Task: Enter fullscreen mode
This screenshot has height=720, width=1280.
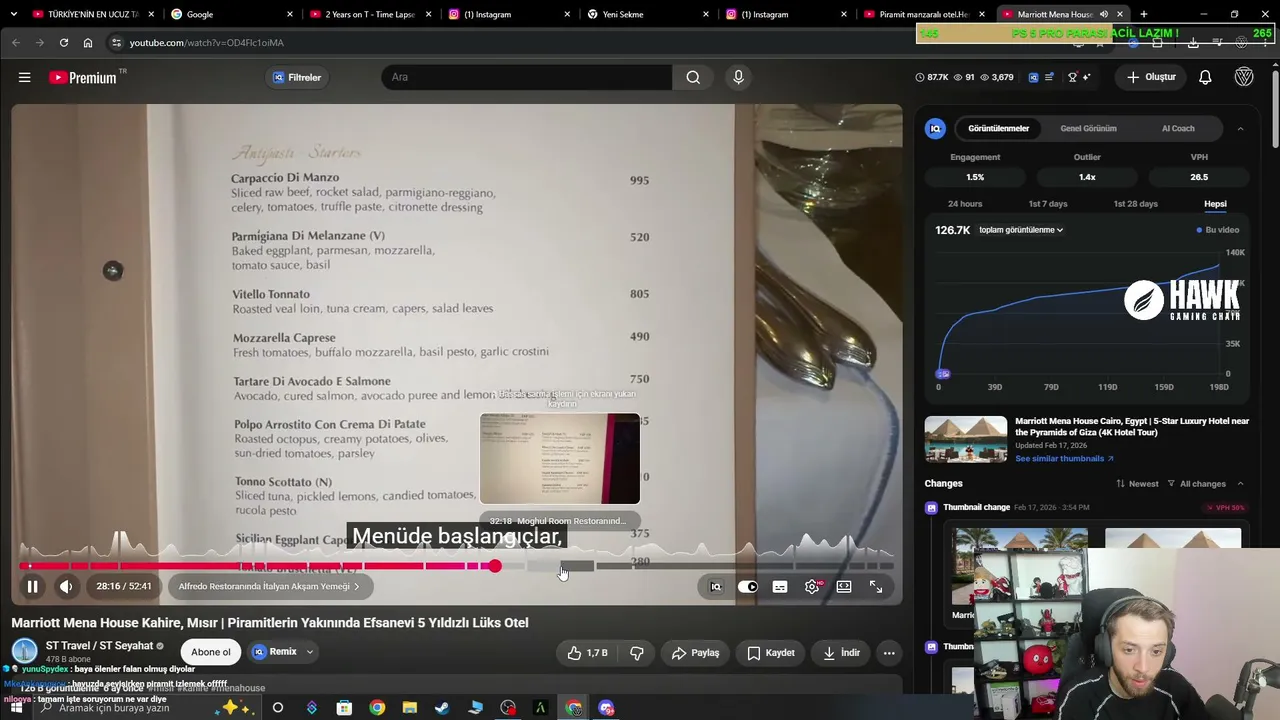Action: click(876, 587)
